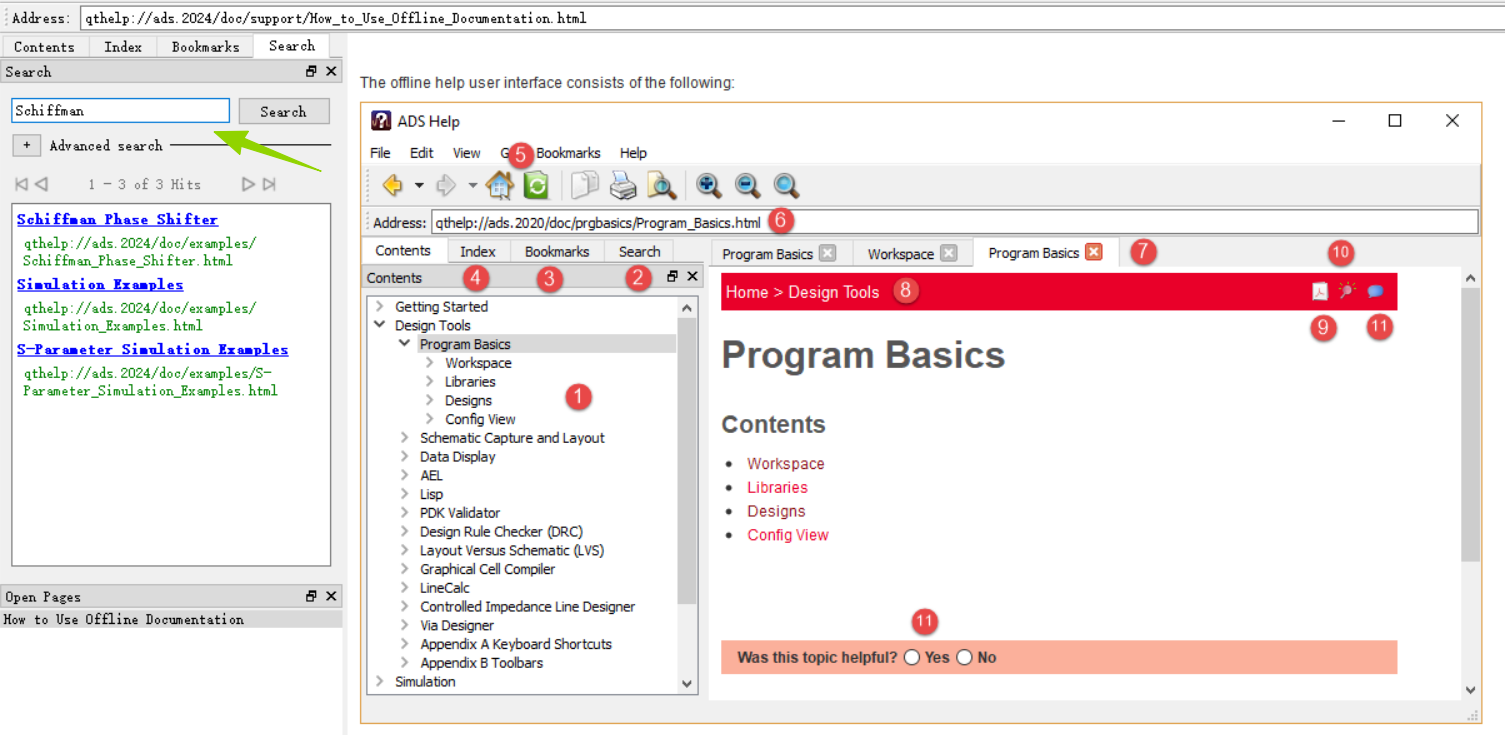The height and width of the screenshot is (735, 1505).
Task: Select Yes for Was this topic helpful
Action: [x=911, y=657]
